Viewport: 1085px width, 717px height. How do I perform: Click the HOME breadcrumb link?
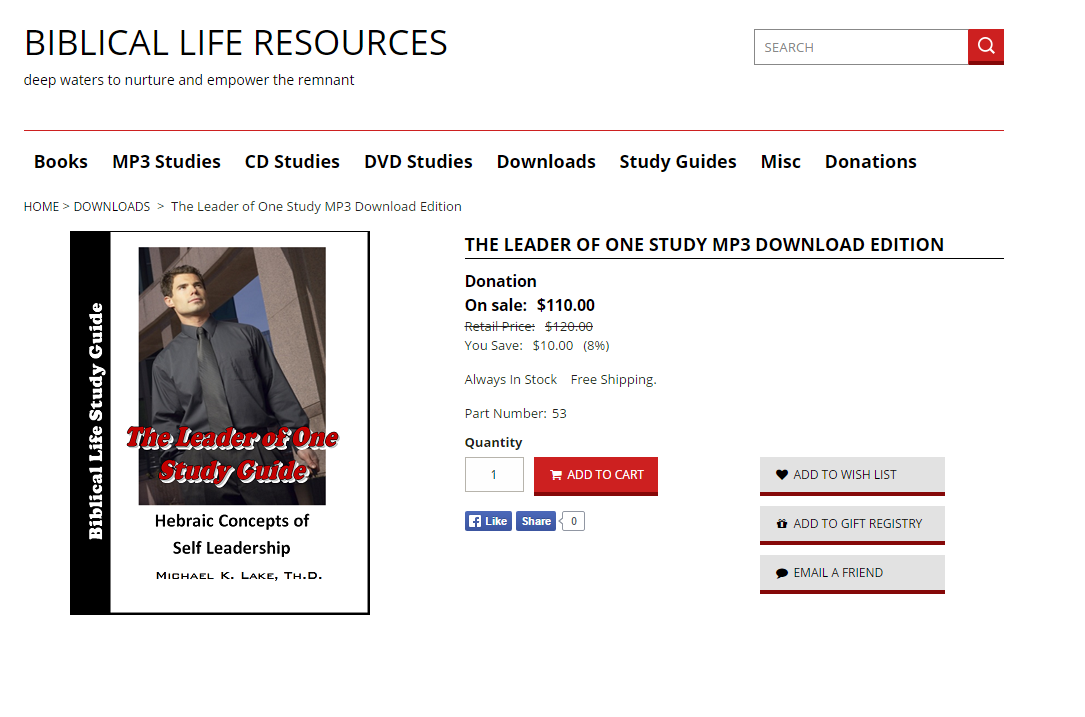(41, 207)
